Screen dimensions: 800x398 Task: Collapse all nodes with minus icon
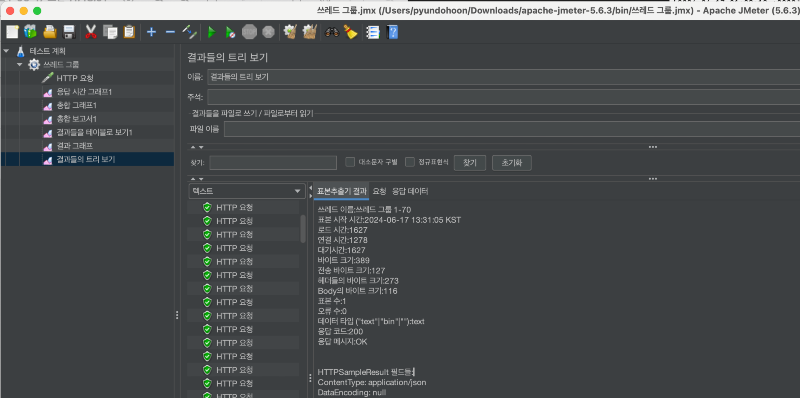pyautogui.click(x=170, y=32)
